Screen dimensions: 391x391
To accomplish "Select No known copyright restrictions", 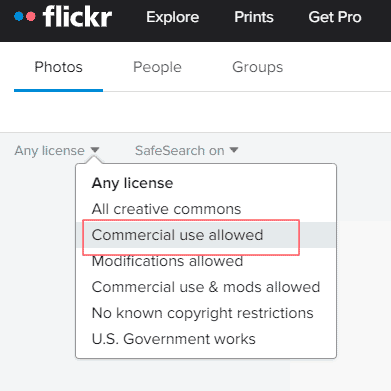I will 202,313.
